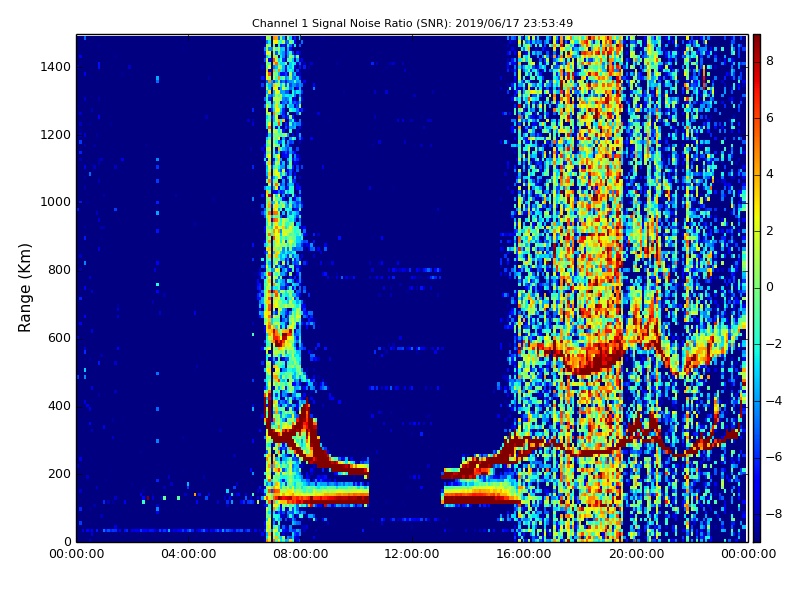800x600 pixels.
Task: Click the colorbar label 2
Action: [x=770, y=231]
